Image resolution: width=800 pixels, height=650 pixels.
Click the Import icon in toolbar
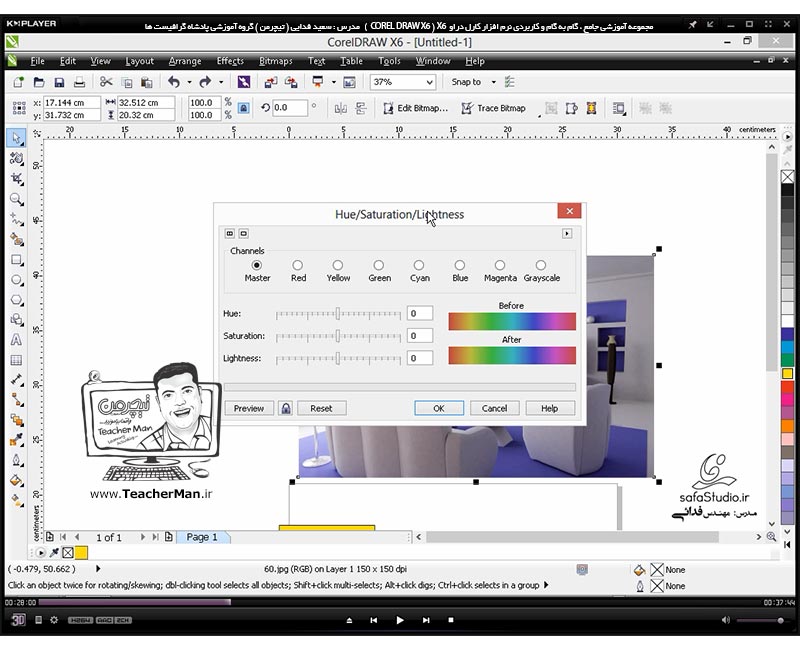[x=271, y=82]
